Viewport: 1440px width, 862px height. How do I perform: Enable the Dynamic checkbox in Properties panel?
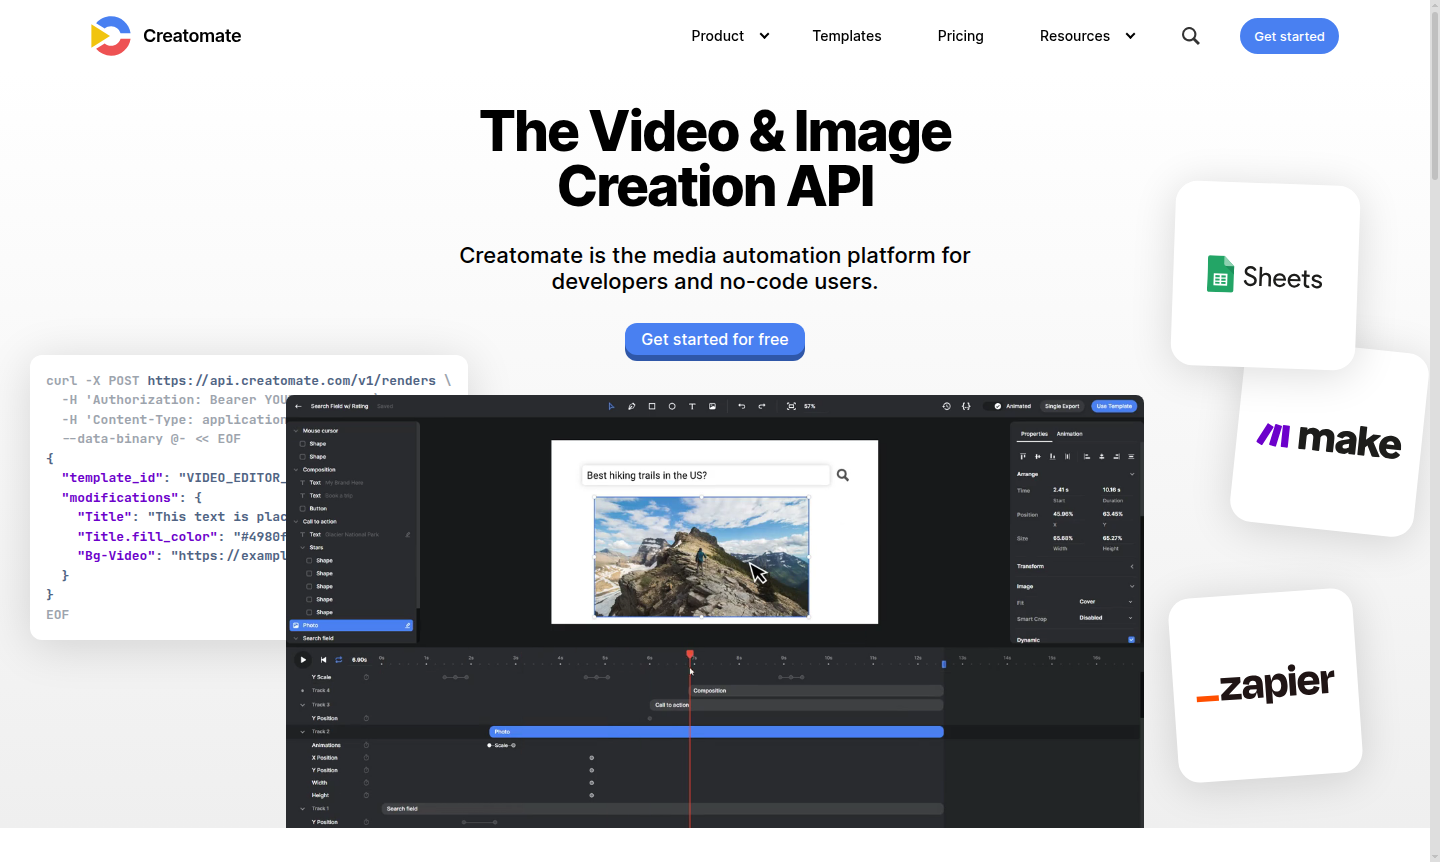click(x=1131, y=639)
